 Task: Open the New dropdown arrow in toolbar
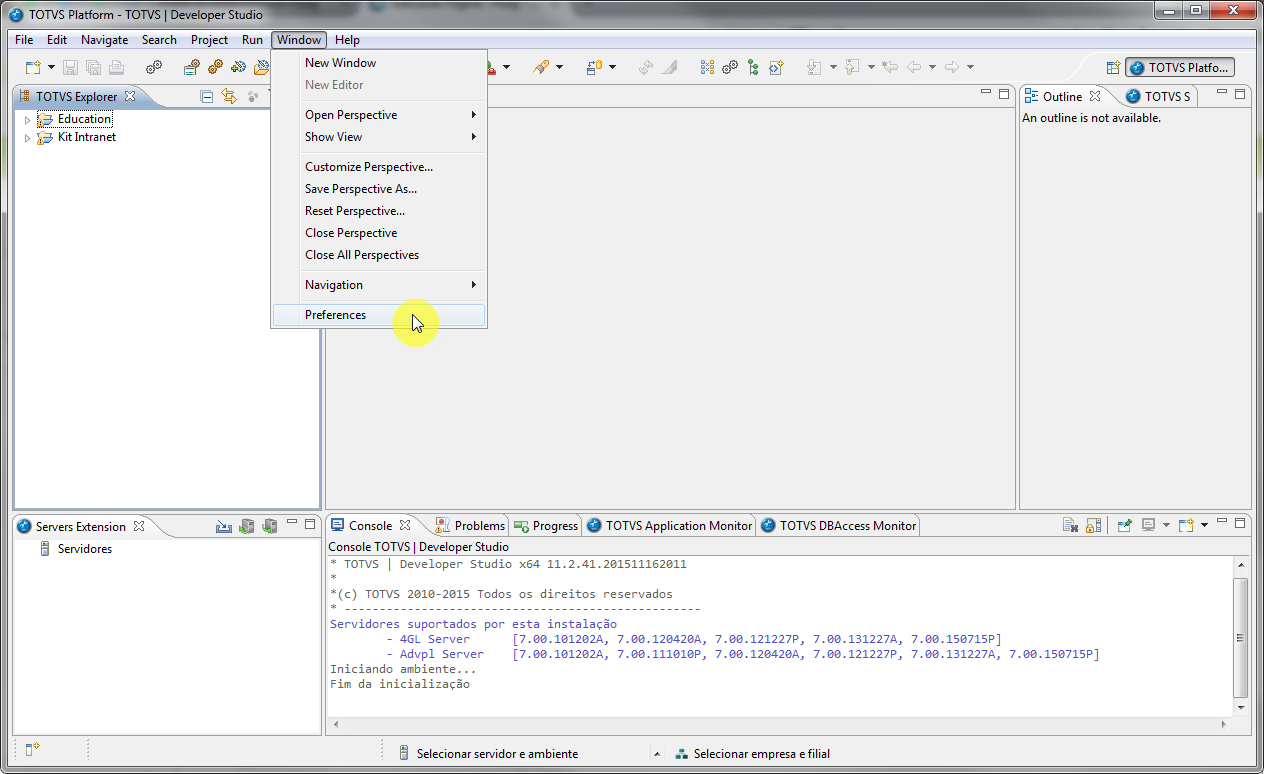tap(51, 67)
